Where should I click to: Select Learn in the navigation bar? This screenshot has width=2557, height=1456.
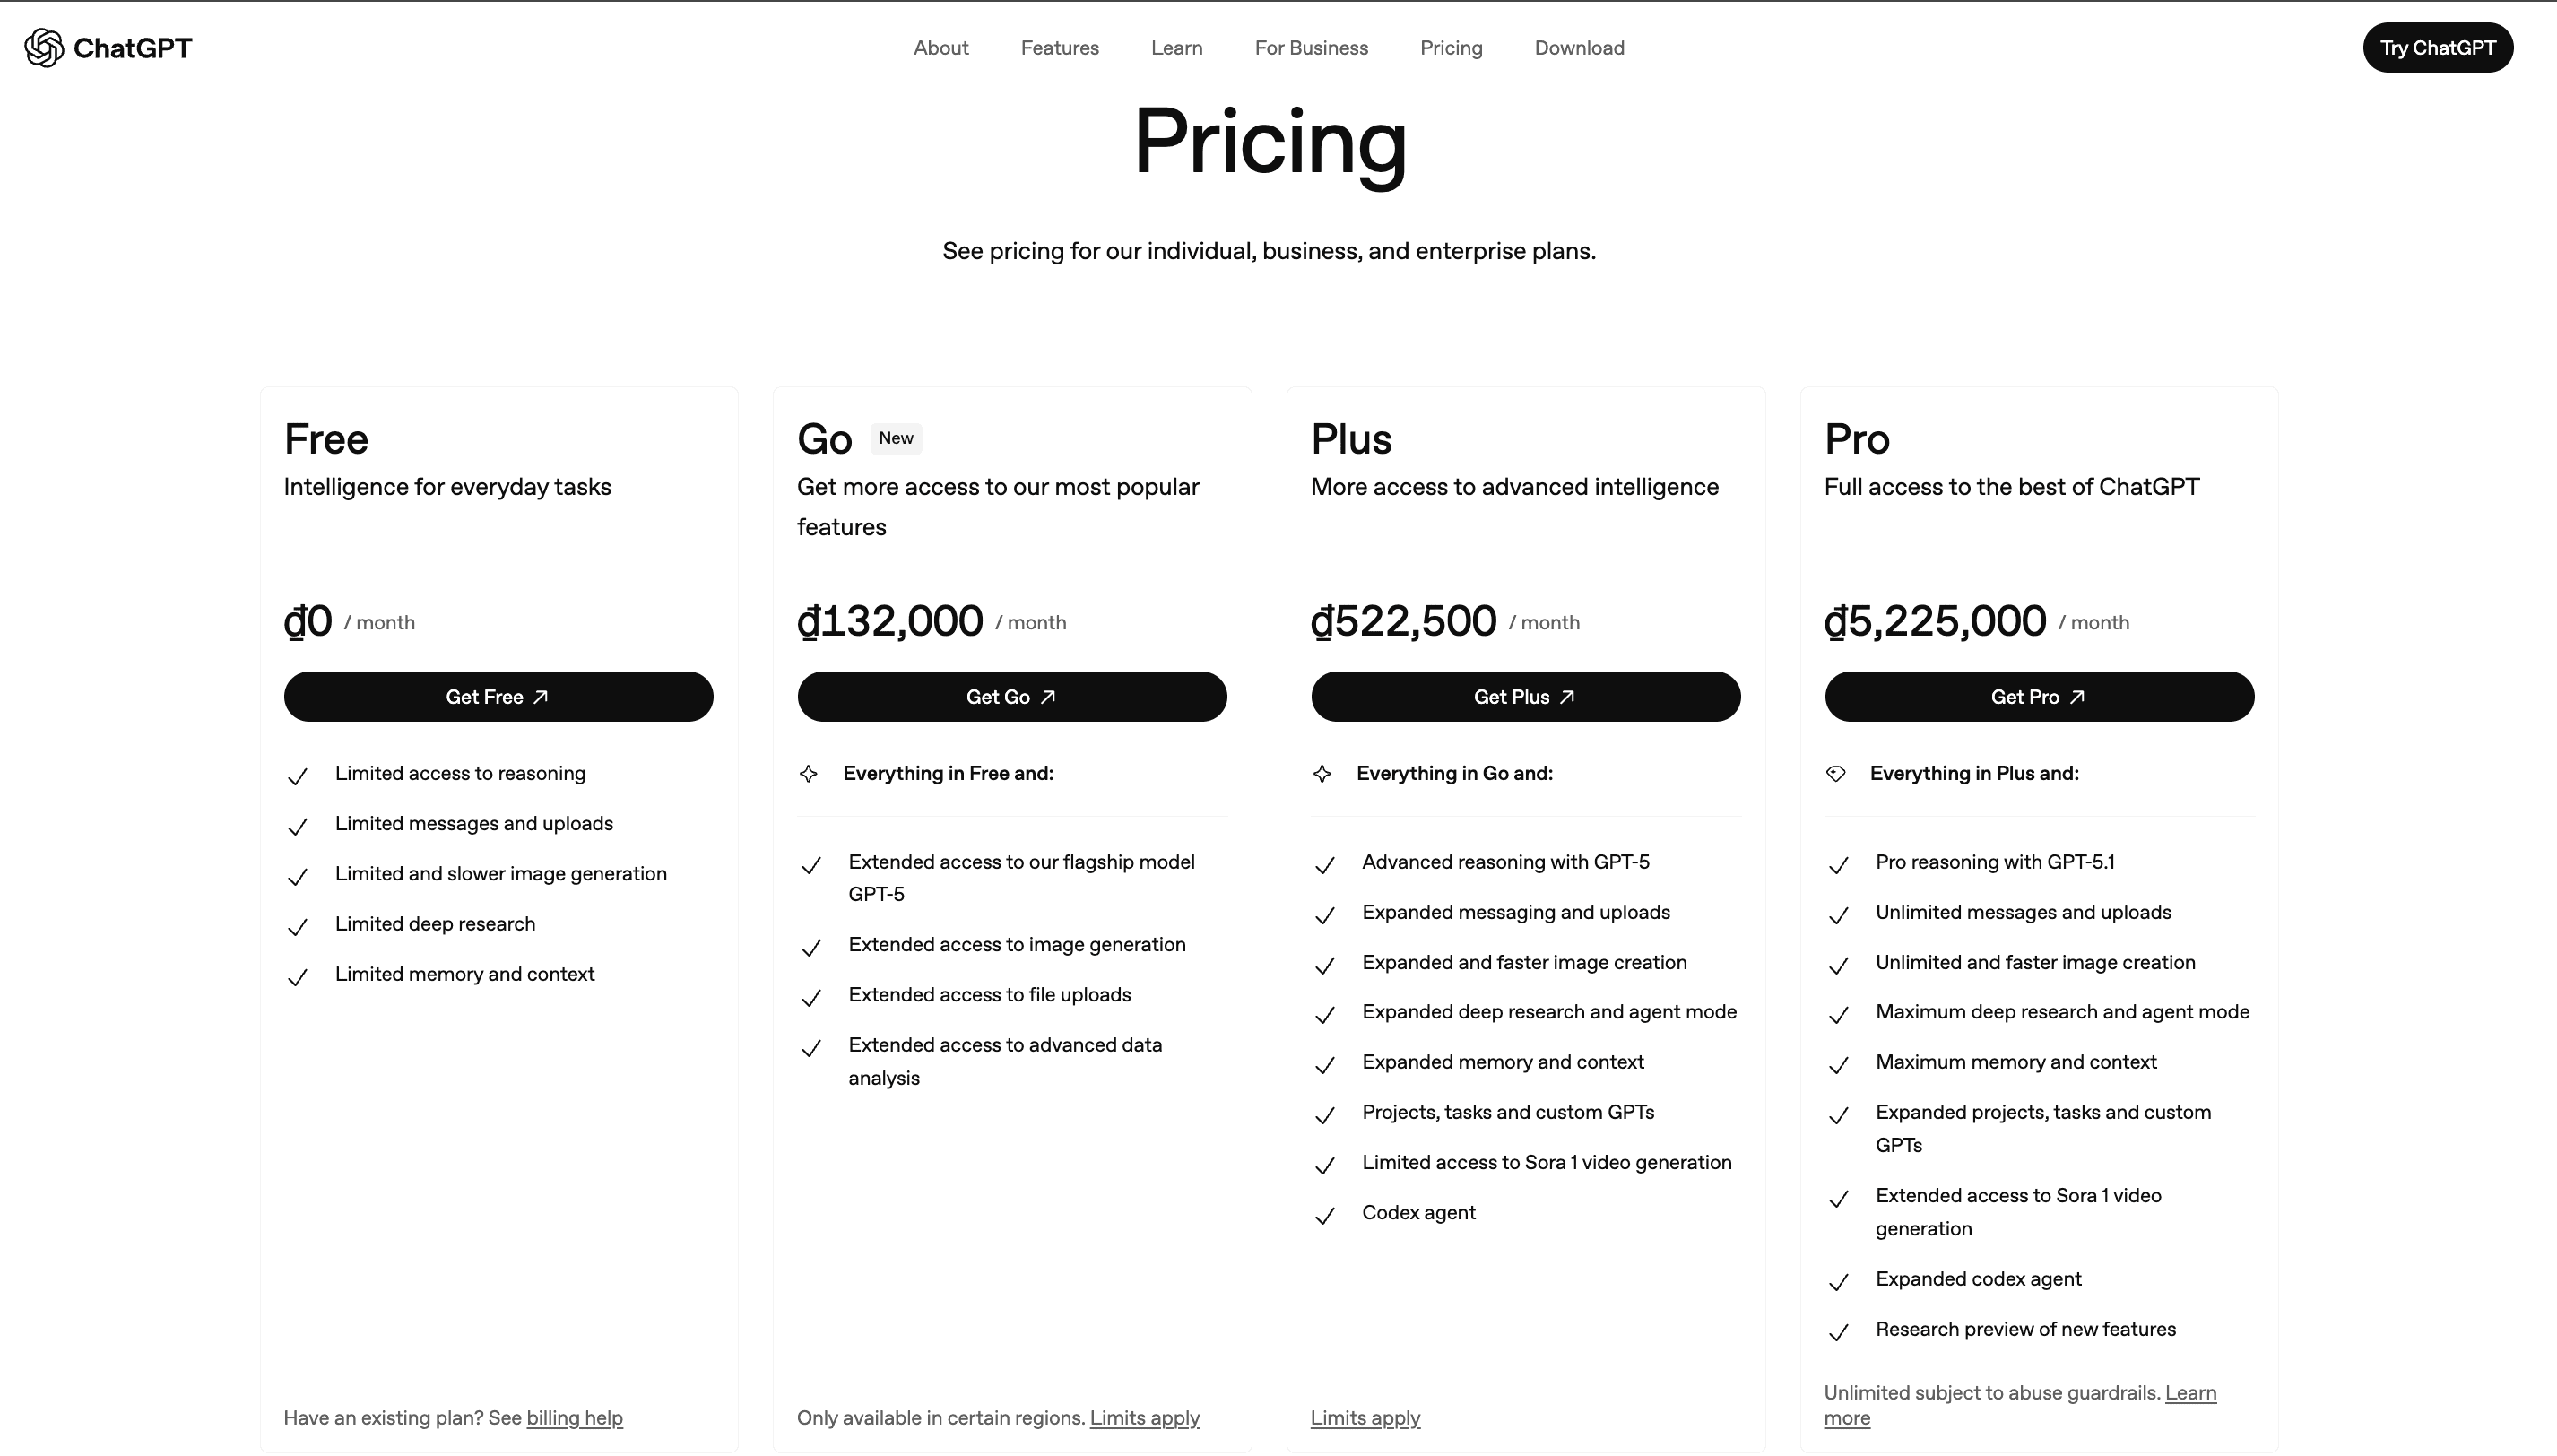(x=1176, y=47)
